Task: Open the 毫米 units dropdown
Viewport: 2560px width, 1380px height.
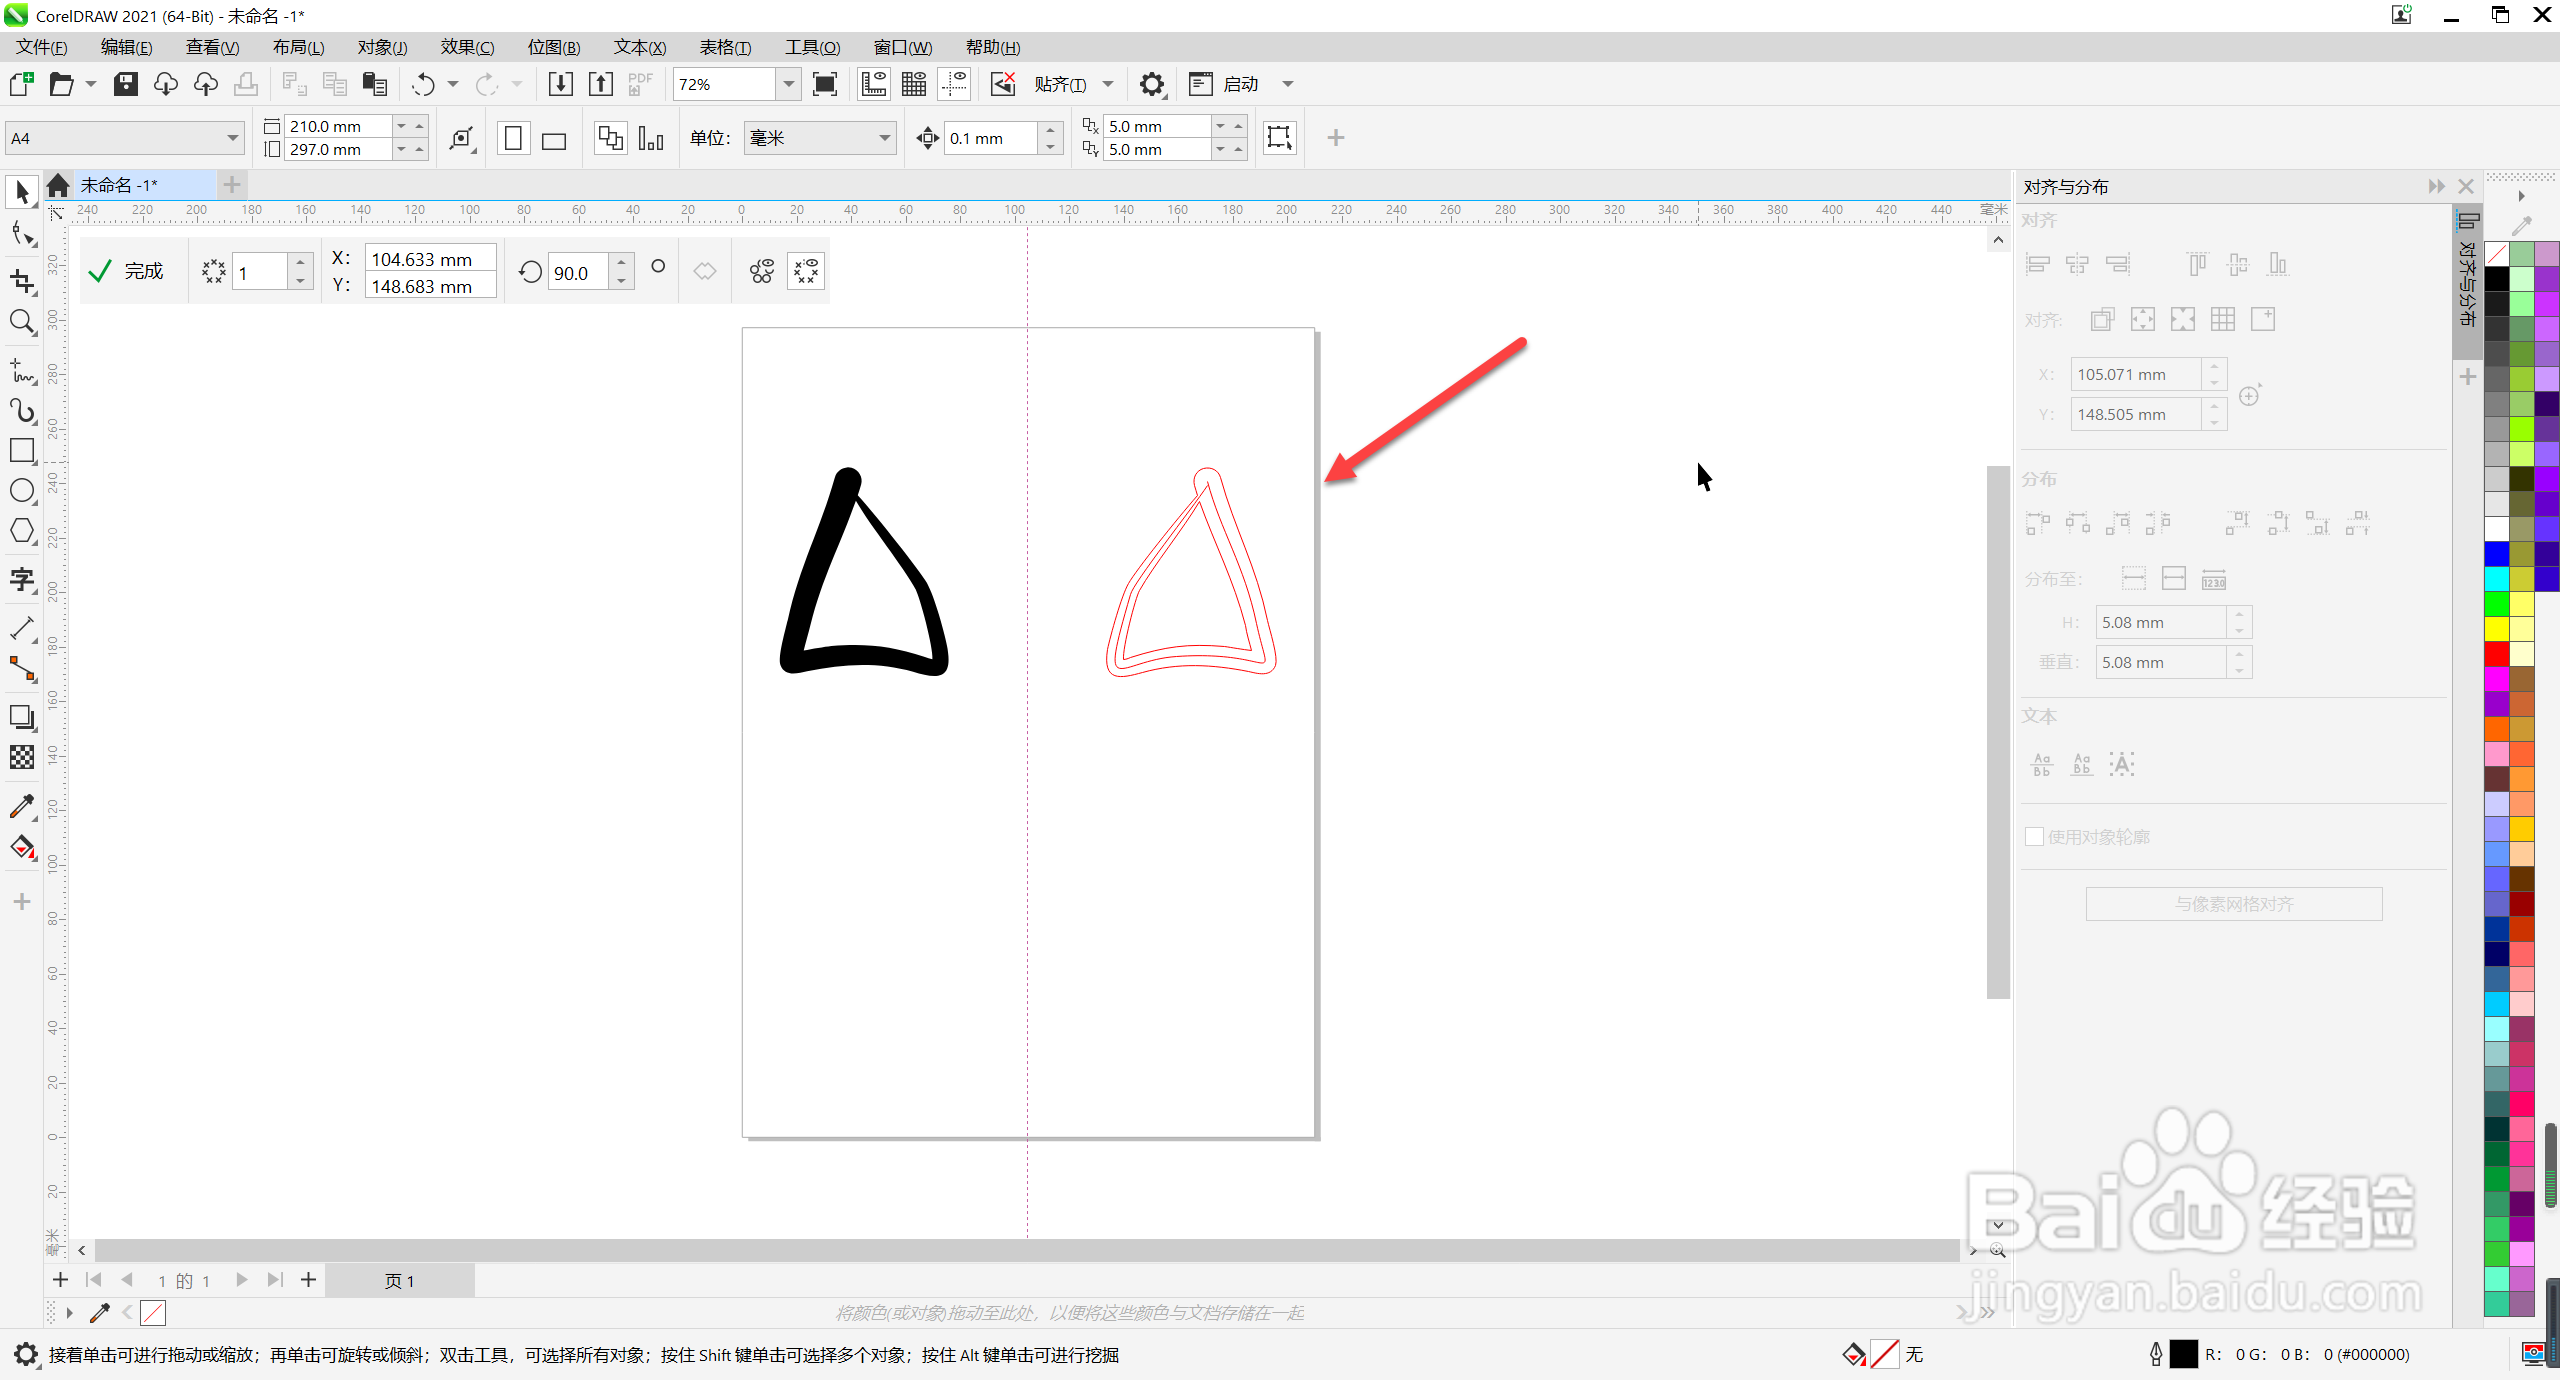Action: pyautogui.click(x=884, y=138)
